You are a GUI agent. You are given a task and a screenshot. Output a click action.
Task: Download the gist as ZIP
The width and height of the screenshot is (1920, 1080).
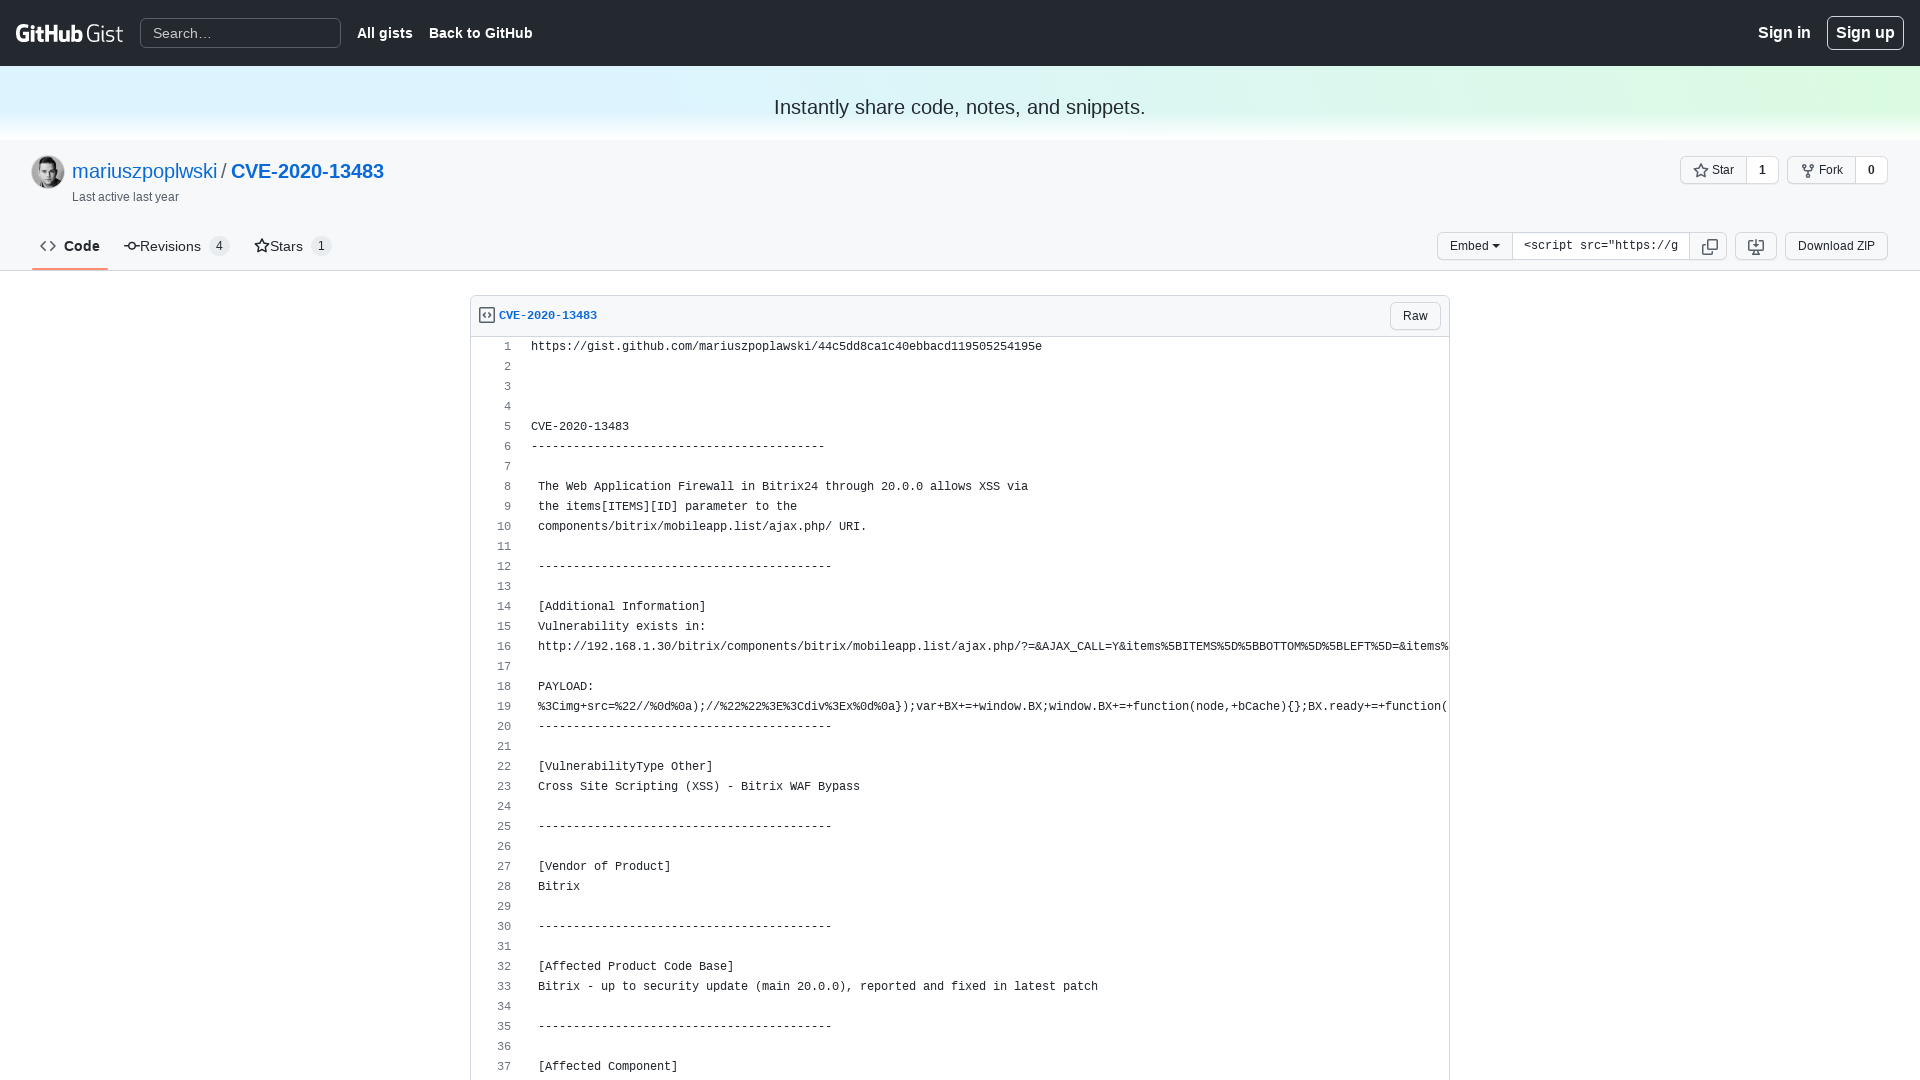coord(1836,246)
